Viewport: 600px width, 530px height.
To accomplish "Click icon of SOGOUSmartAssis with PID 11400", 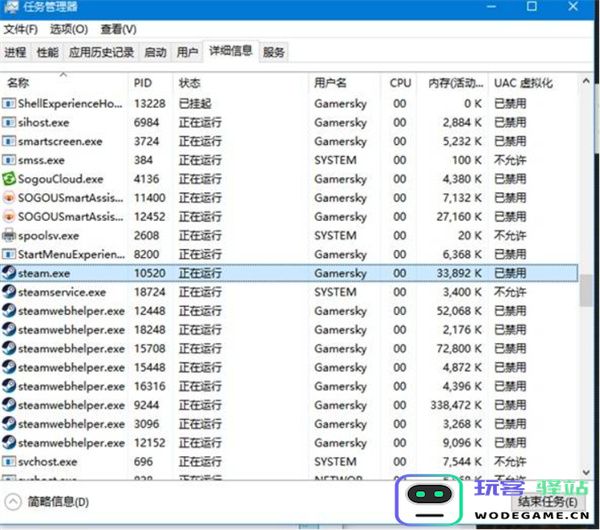I will [9, 197].
